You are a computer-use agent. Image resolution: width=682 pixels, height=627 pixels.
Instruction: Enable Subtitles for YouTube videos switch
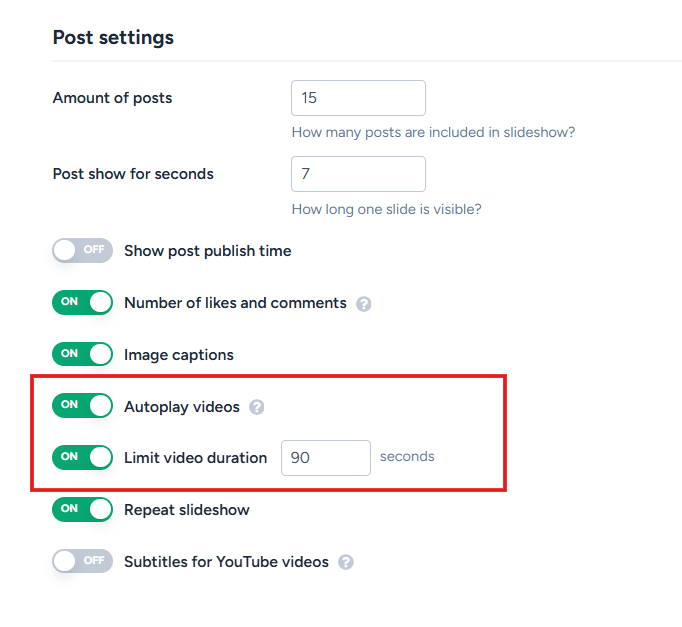coord(83,561)
